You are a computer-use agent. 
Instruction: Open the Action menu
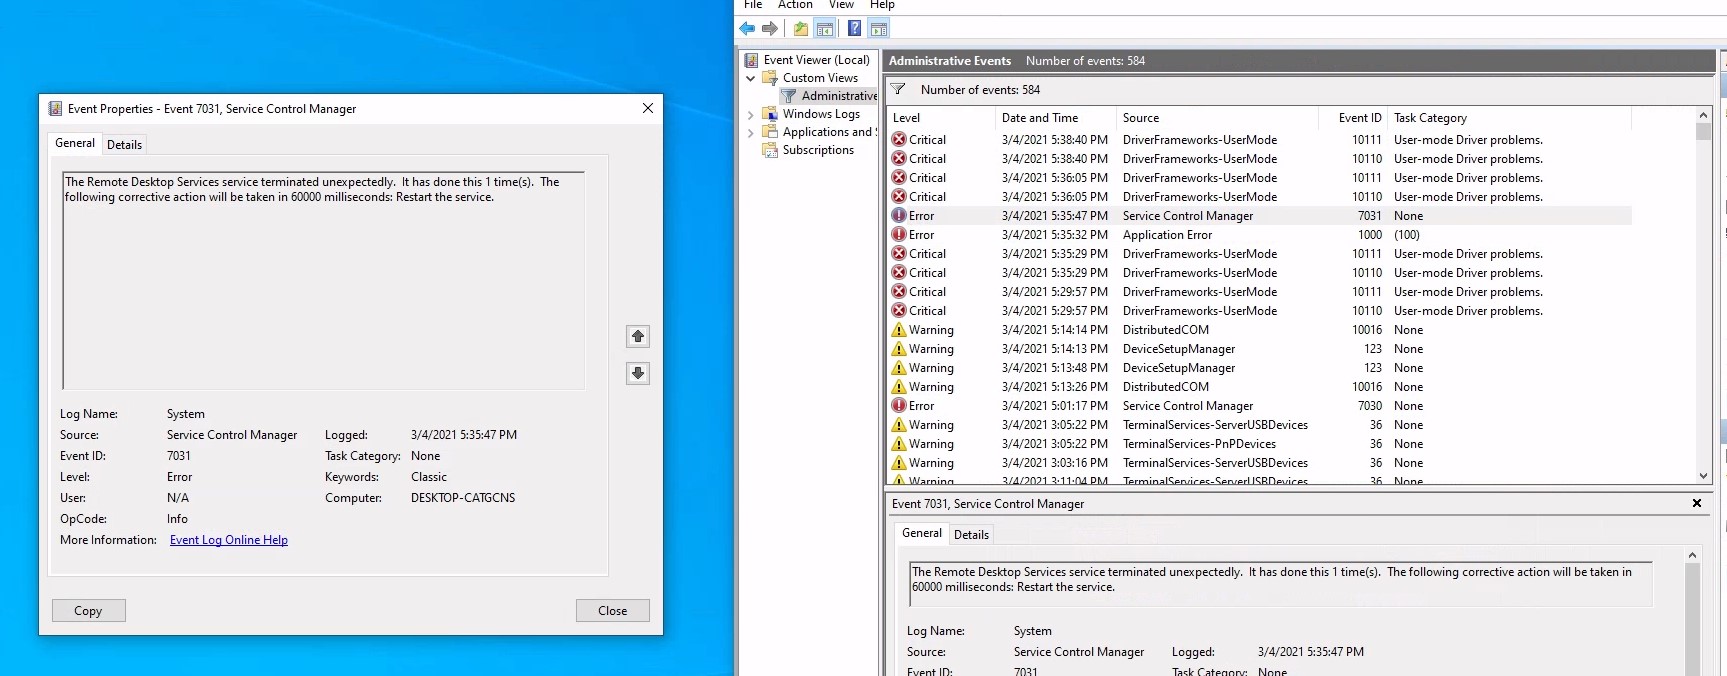(795, 5)
